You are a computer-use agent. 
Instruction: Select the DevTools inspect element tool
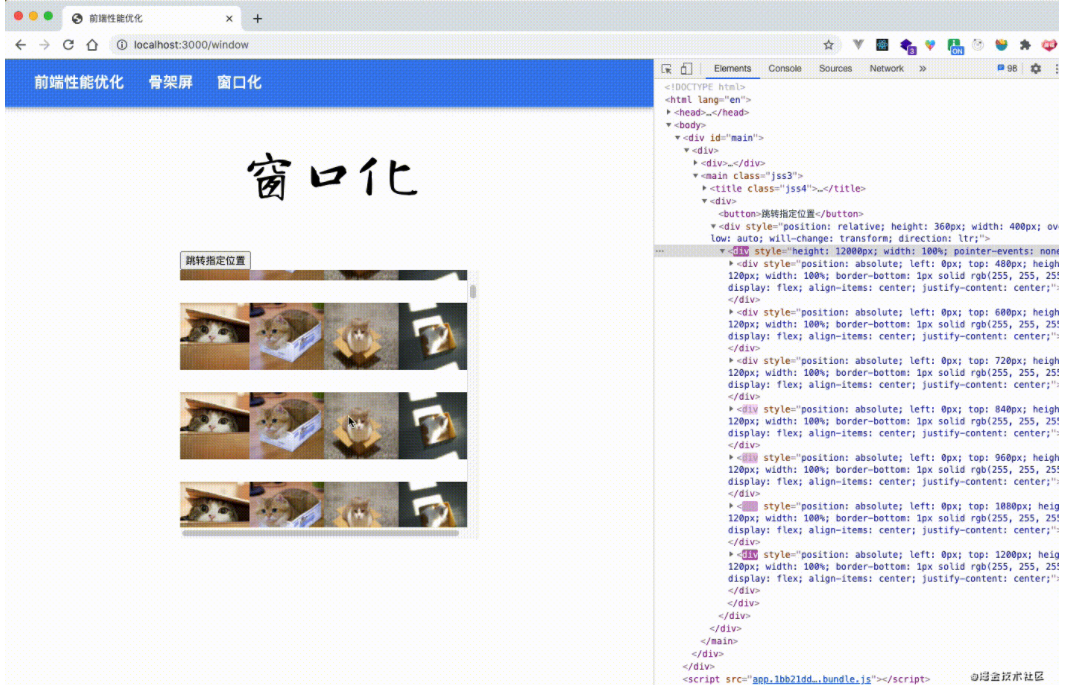(x=667, y=69)
